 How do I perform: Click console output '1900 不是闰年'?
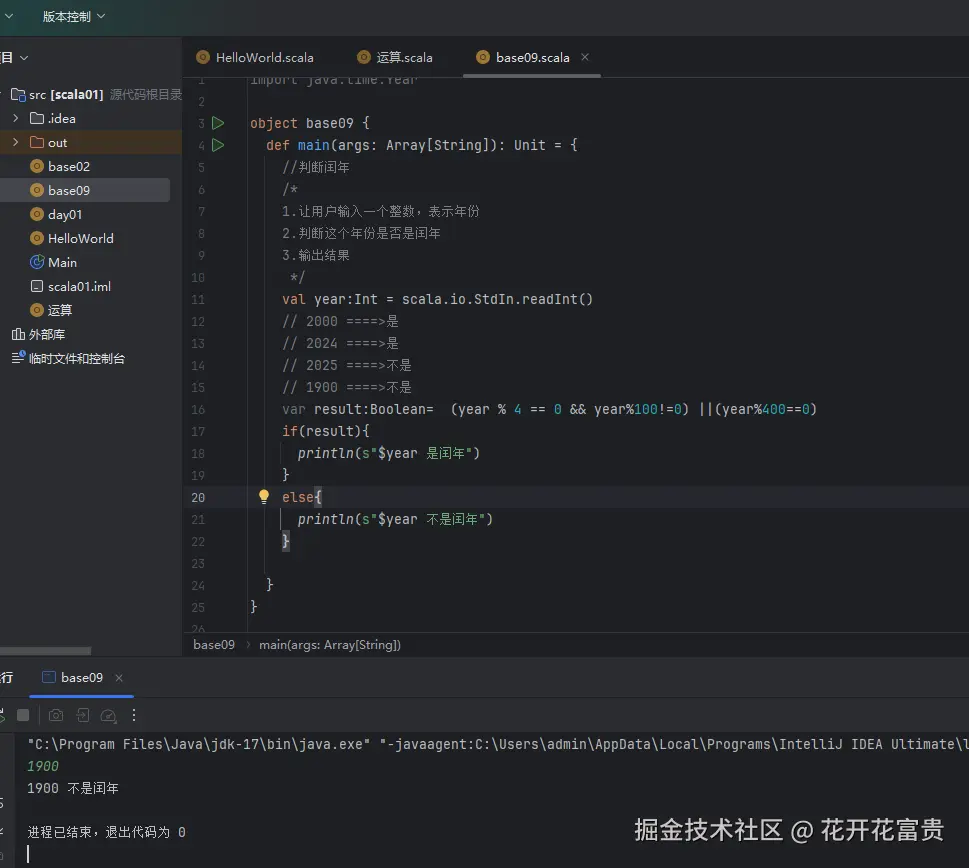coord(73,788)
